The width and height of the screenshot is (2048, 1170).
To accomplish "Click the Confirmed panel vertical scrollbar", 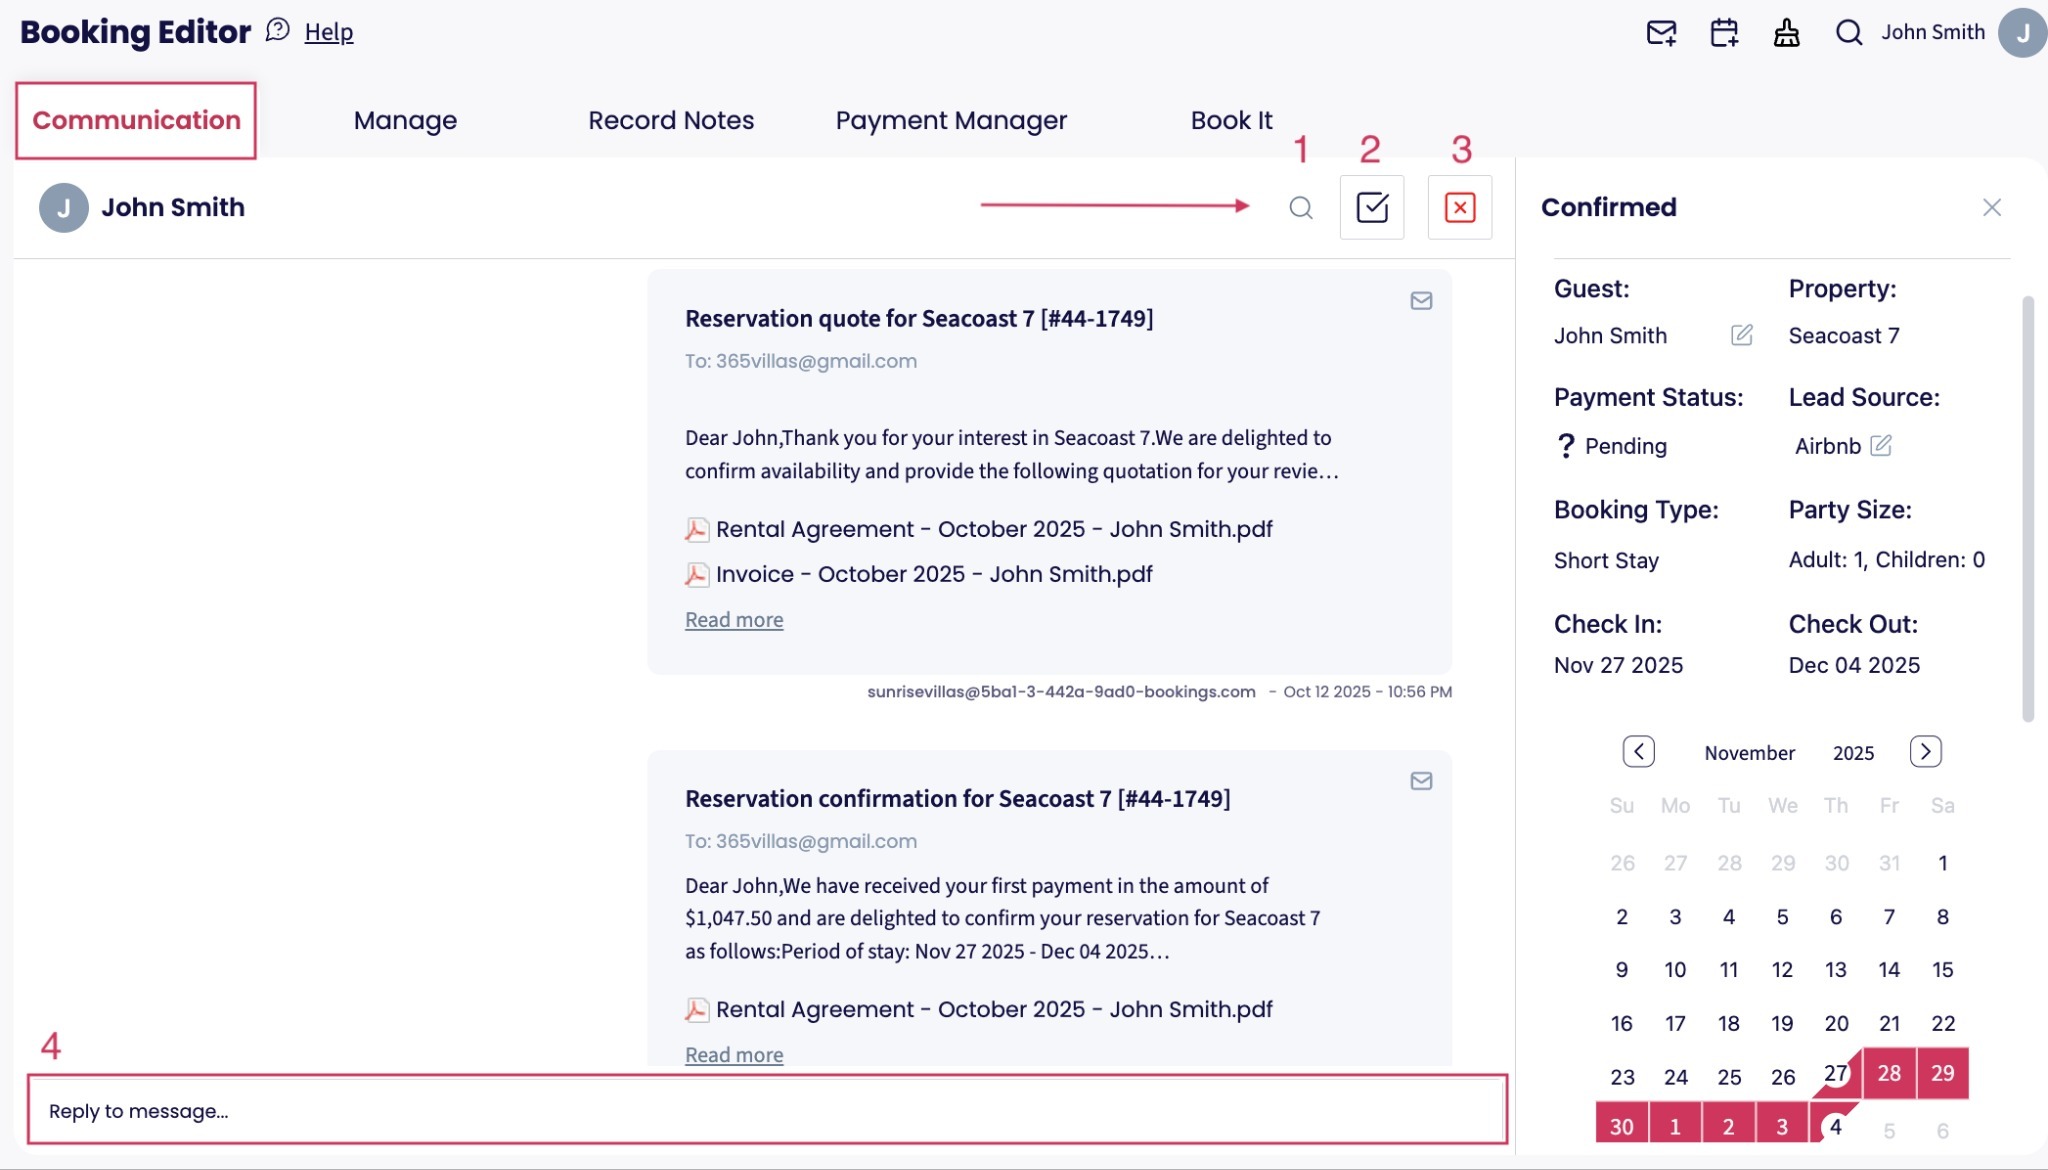I will (2027, 508).
